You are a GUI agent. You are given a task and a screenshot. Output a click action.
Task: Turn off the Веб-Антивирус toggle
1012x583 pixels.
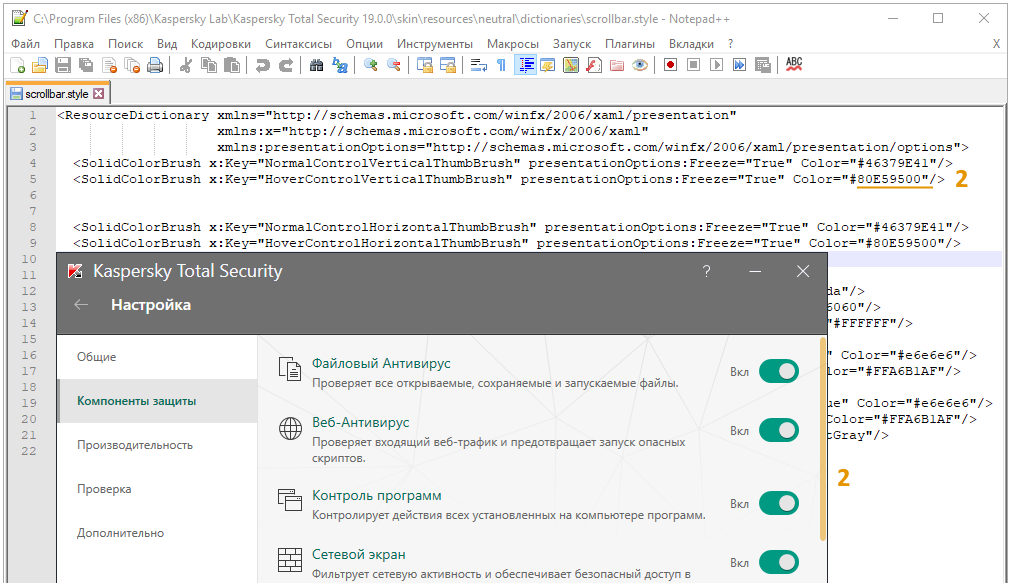[779, 430]
